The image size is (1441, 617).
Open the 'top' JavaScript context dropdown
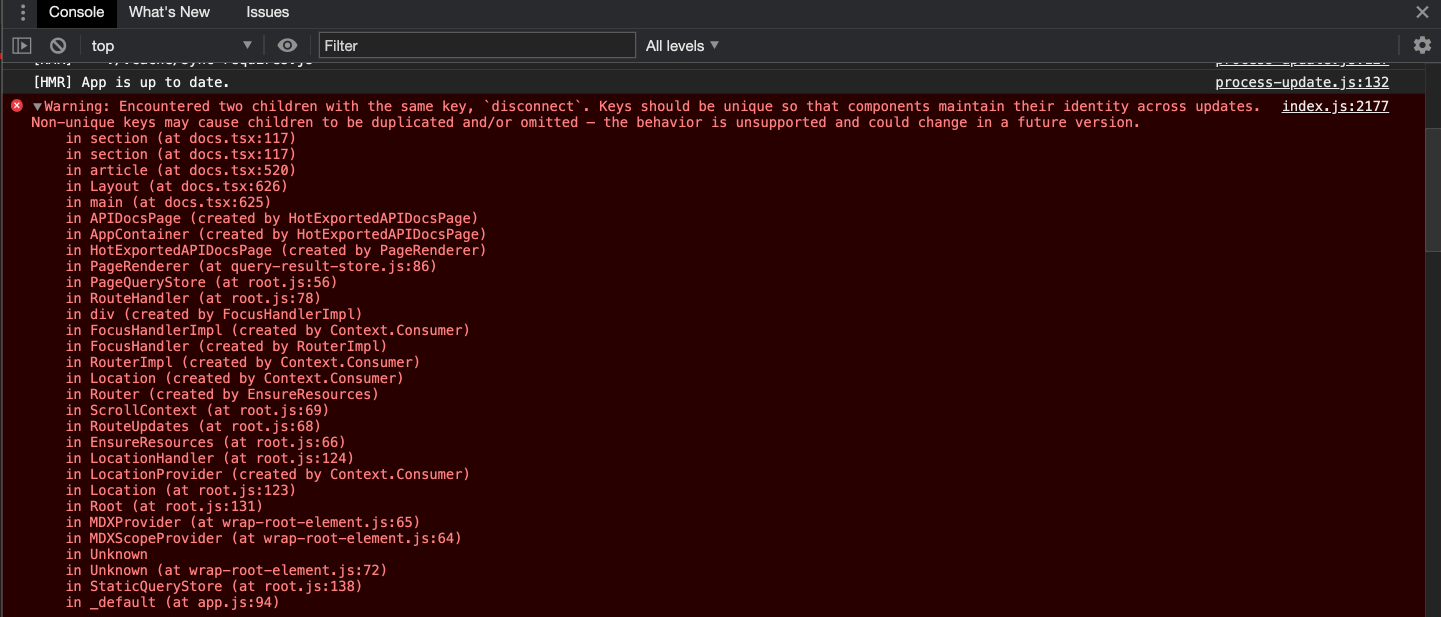pyautogui.click(x=172, y=45)
